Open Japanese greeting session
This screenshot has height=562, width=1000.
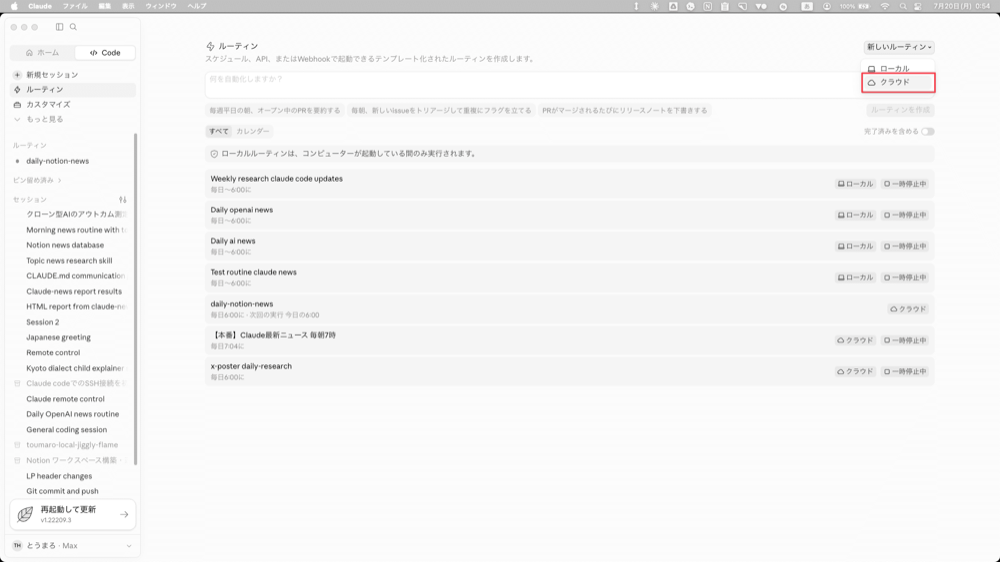[59, 337]
